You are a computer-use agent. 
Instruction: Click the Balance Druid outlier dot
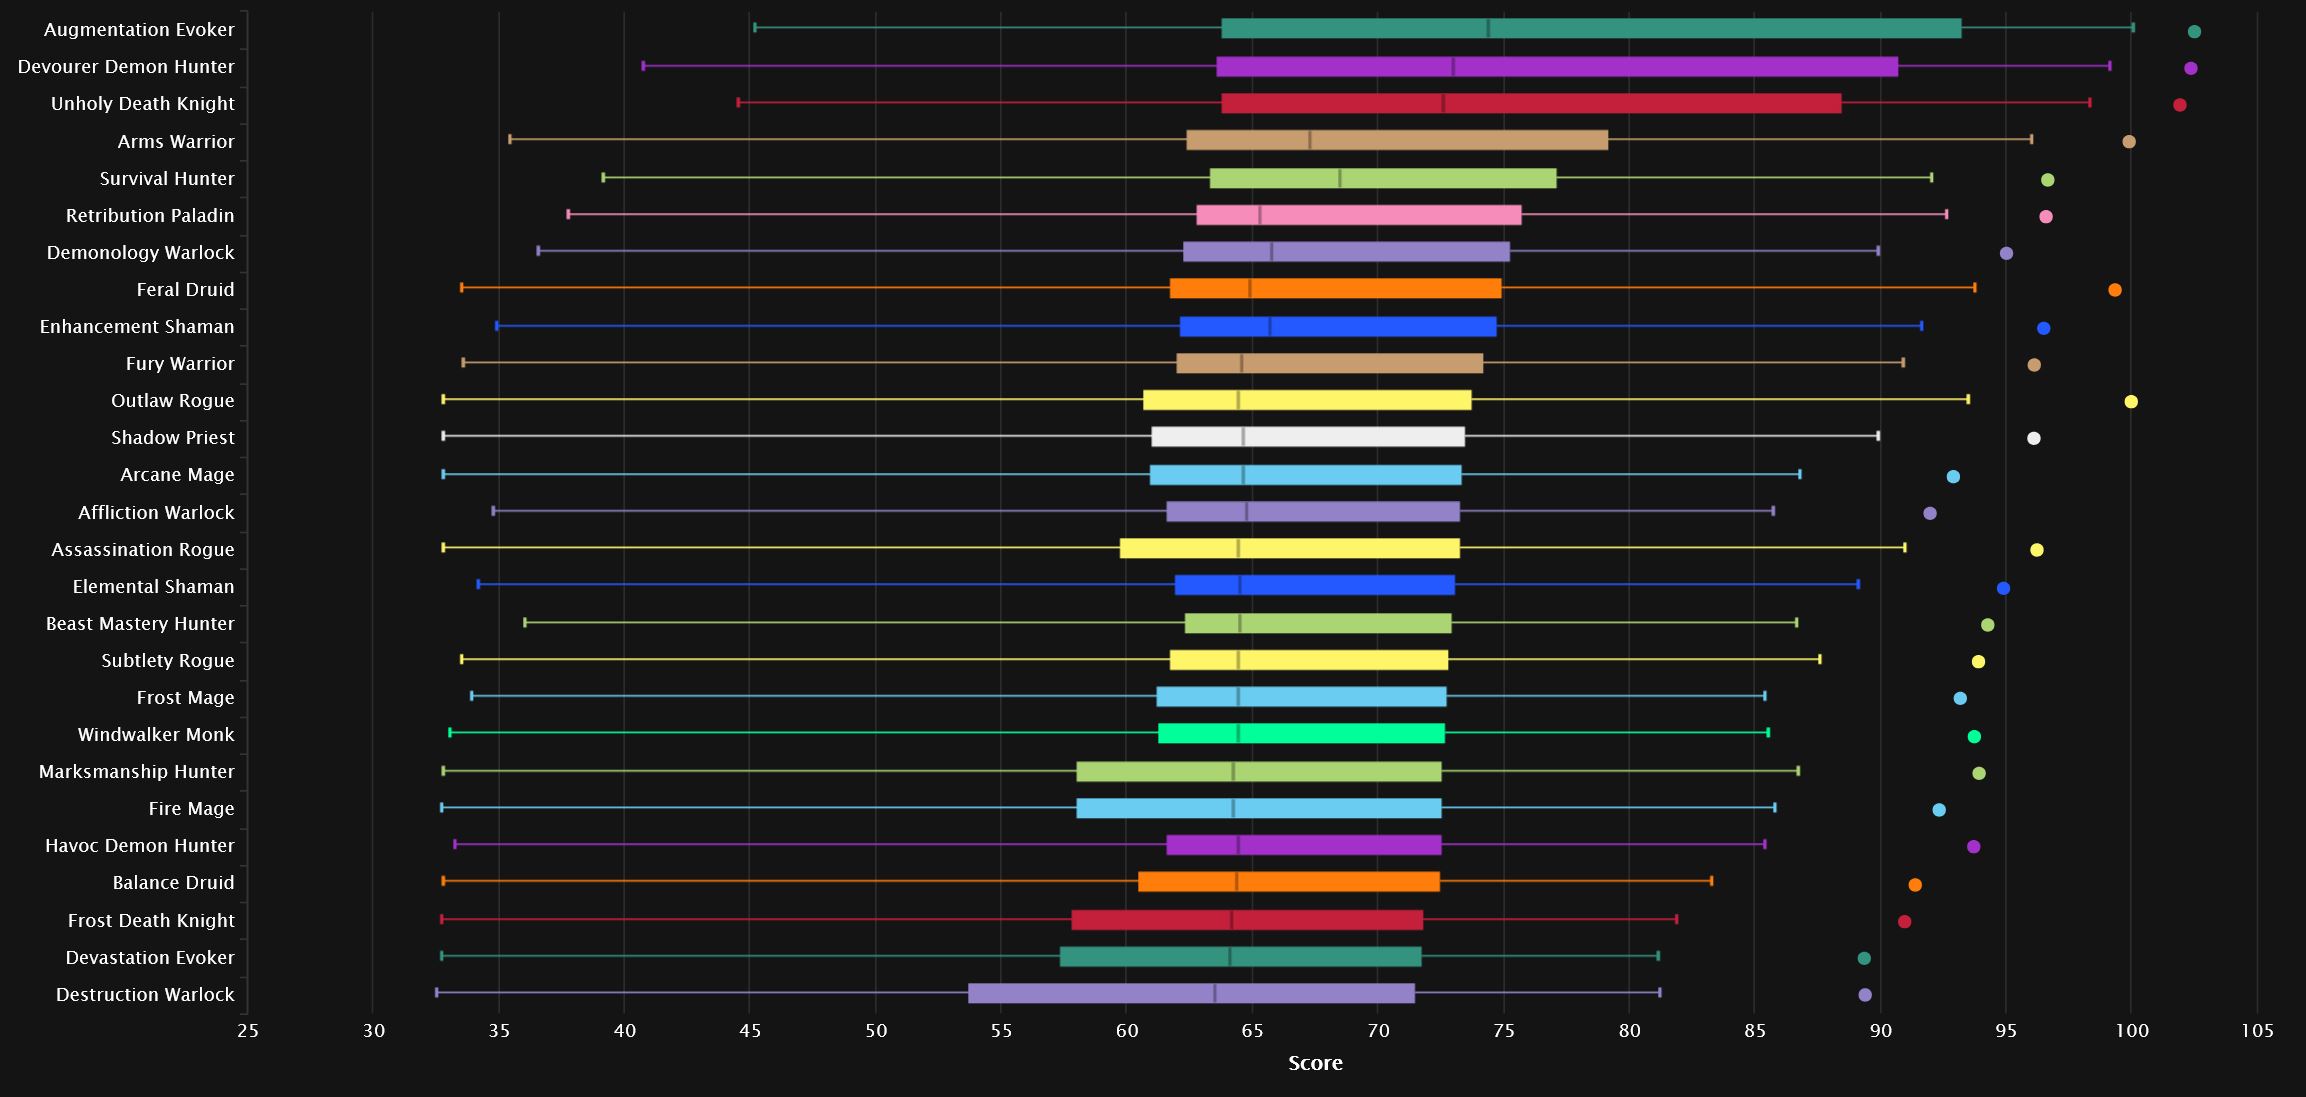tap(1915, 885)
